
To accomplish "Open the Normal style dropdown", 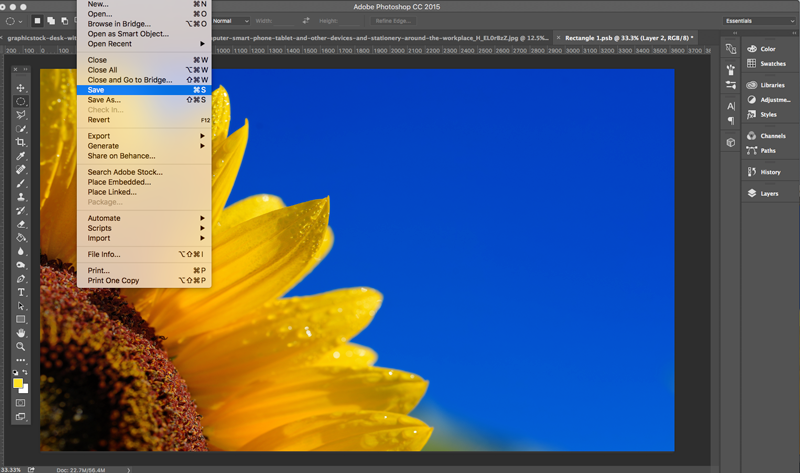I will tap(231, 21).
